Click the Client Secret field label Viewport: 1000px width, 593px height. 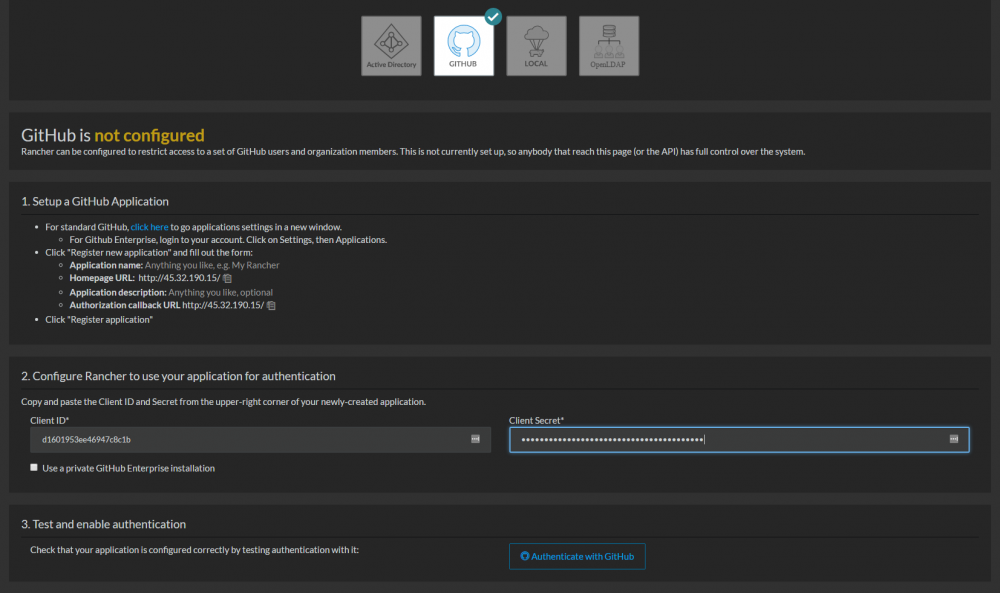click(536, 420)
